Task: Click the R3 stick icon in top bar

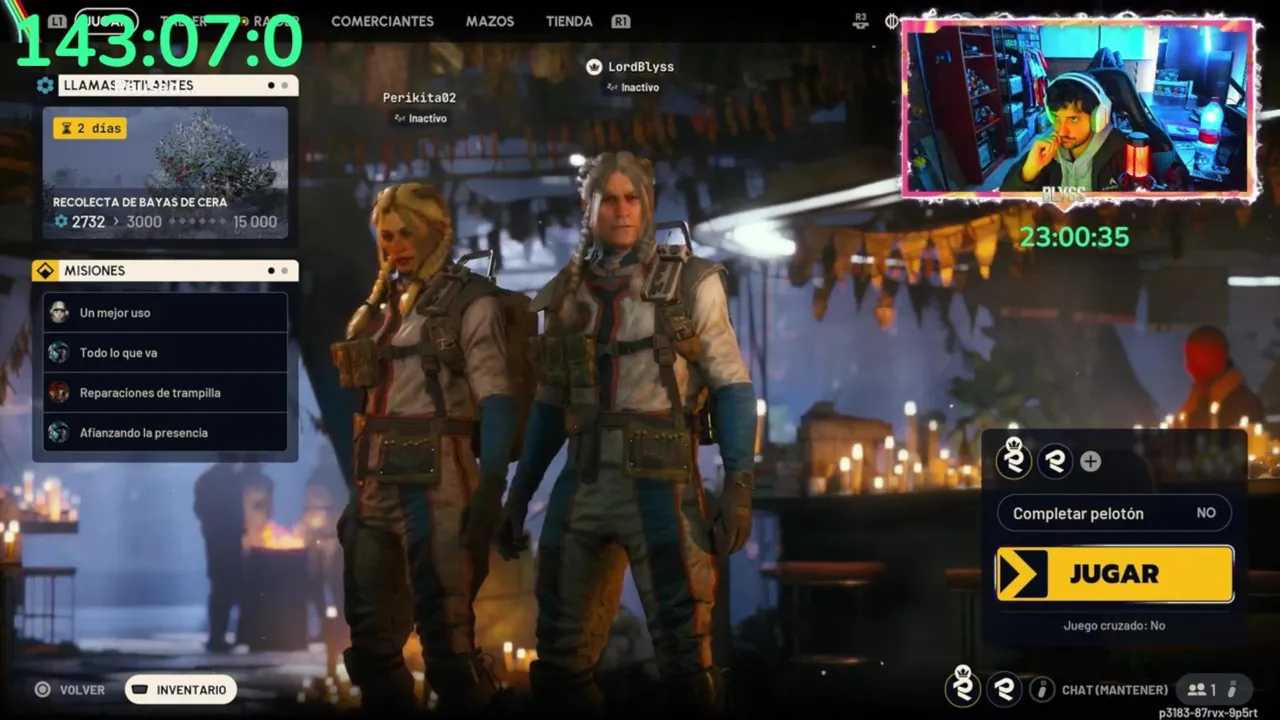Action: (x=861, y=20)
